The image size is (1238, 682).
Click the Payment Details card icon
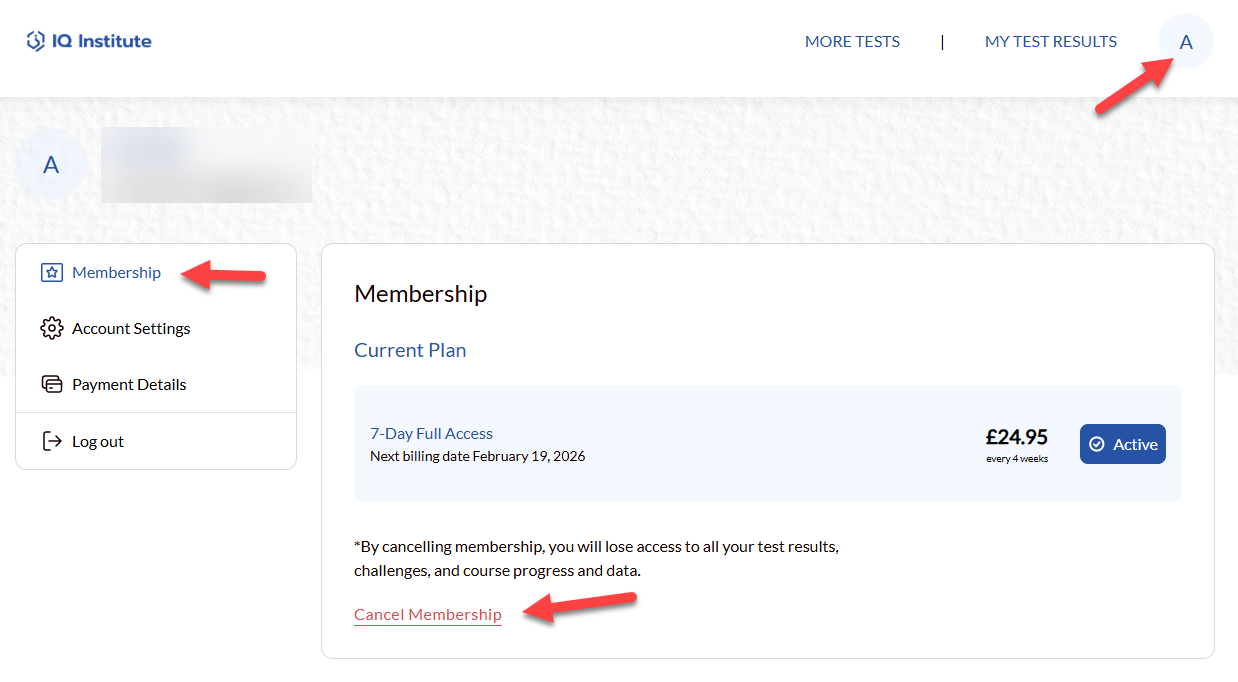[51, 384]
